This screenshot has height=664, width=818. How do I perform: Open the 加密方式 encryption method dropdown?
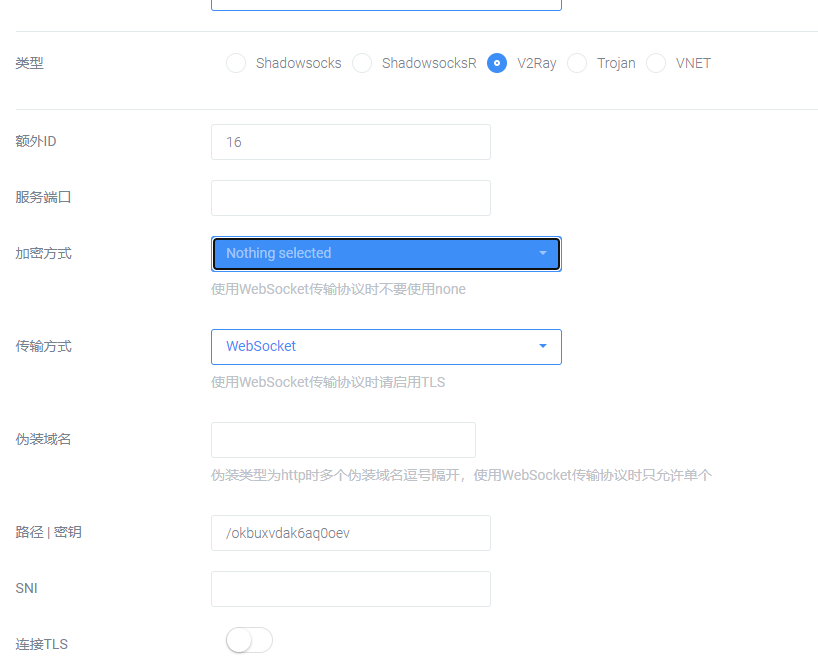pos(386,253)
